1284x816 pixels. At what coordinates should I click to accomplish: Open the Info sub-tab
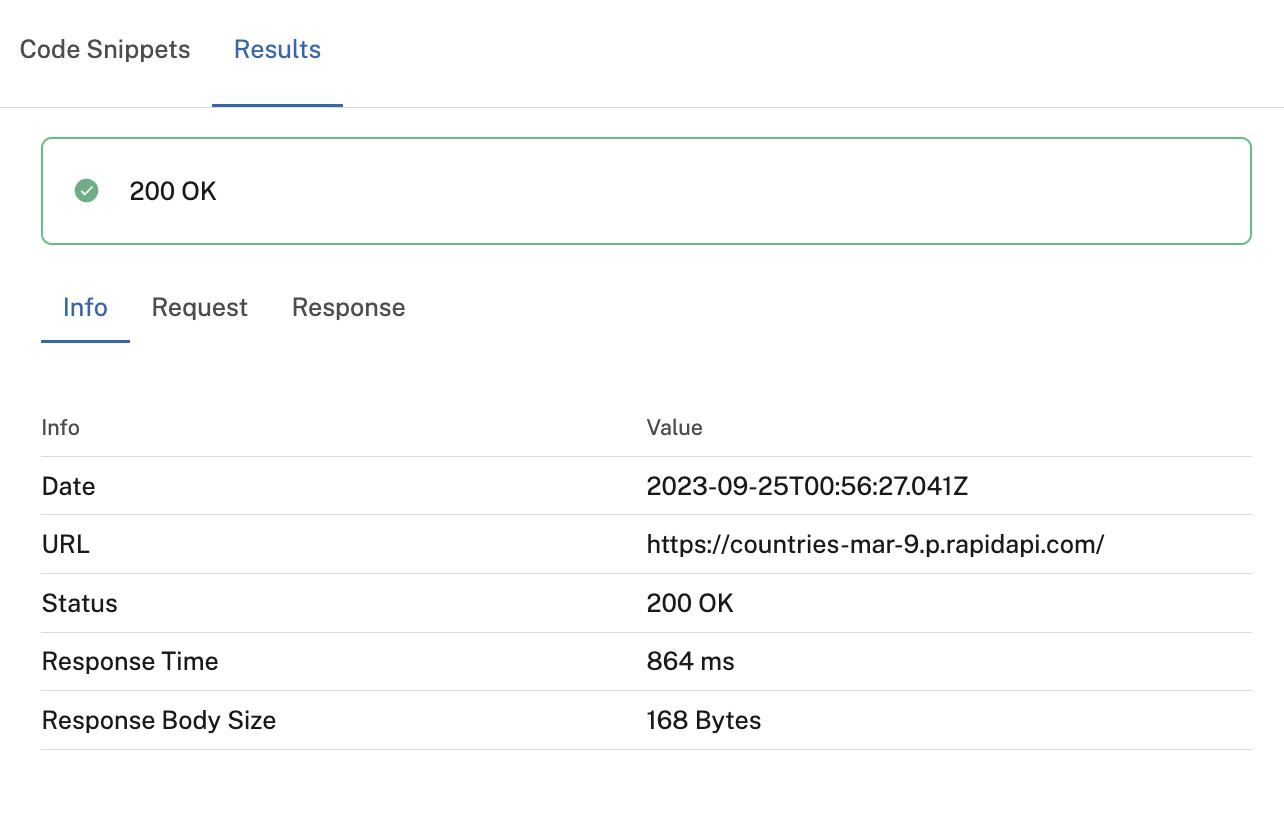pos(85,307)
